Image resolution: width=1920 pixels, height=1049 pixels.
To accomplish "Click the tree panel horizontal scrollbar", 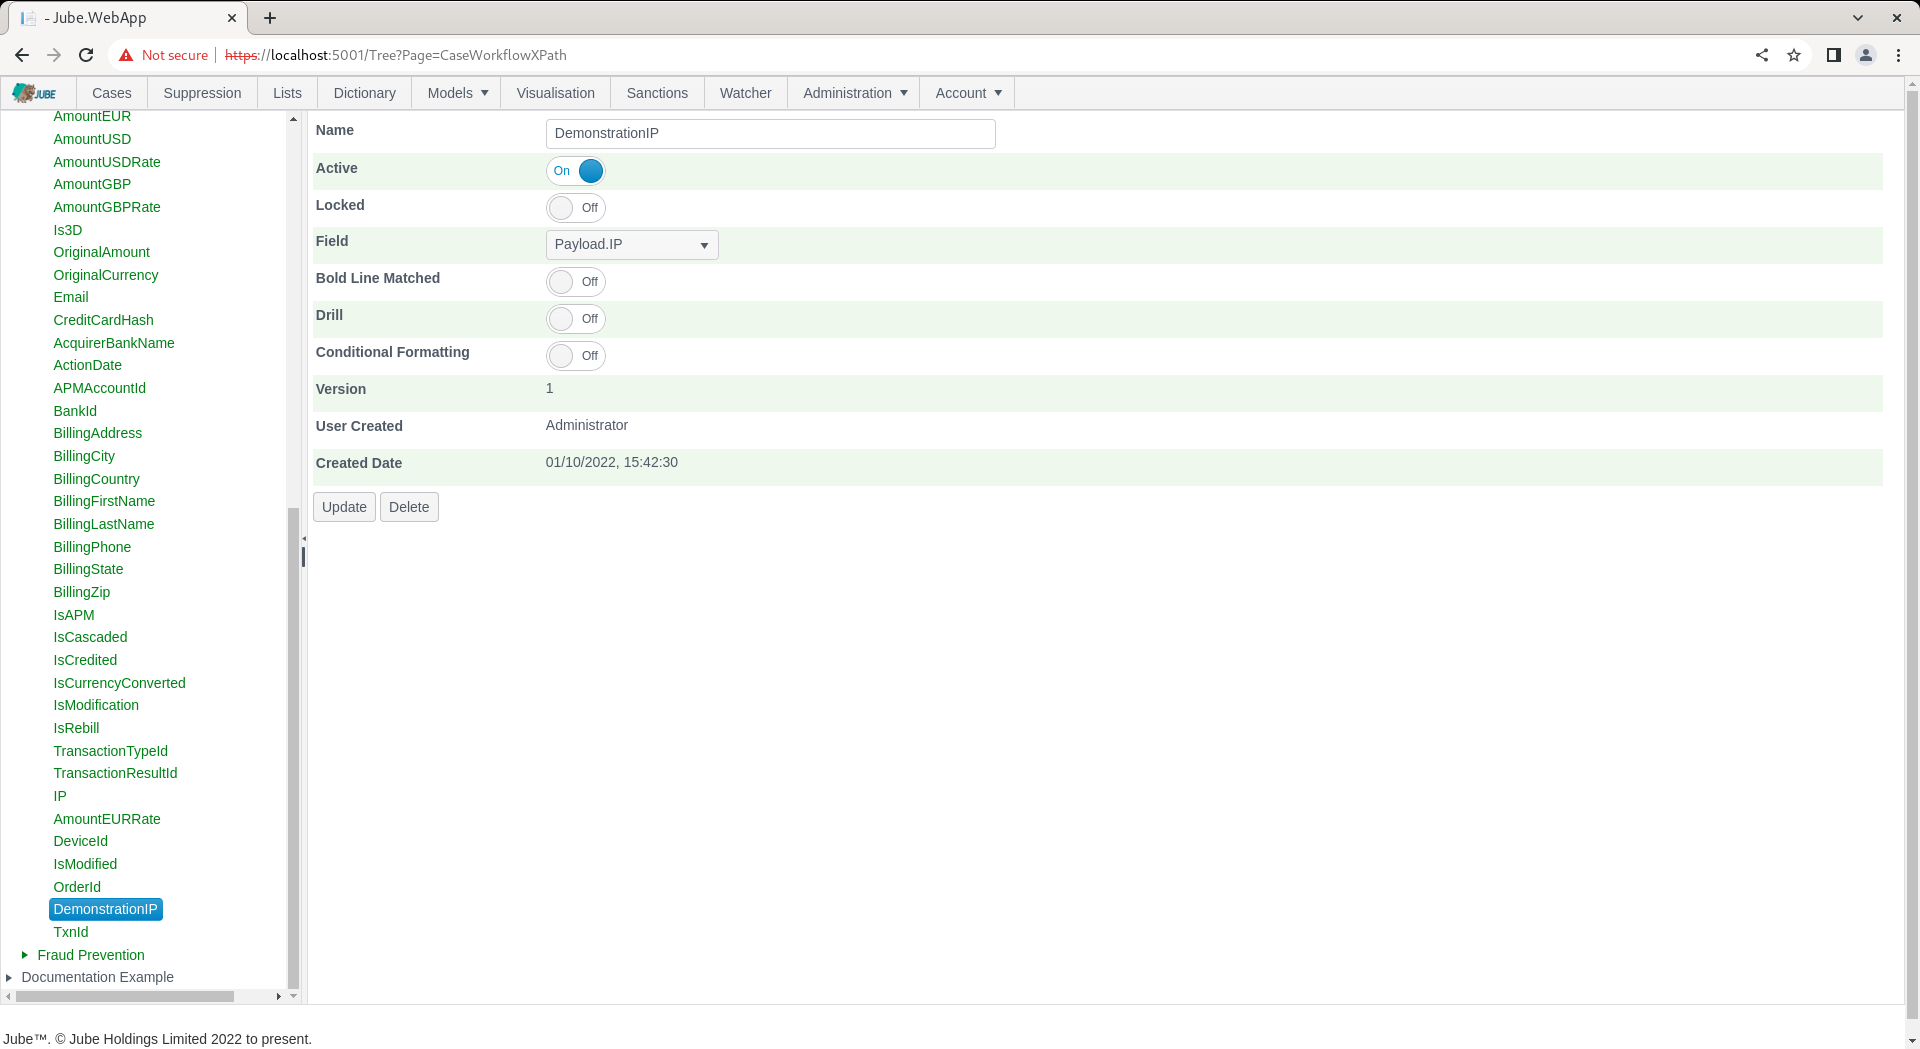I will click(x=125, y=996).
